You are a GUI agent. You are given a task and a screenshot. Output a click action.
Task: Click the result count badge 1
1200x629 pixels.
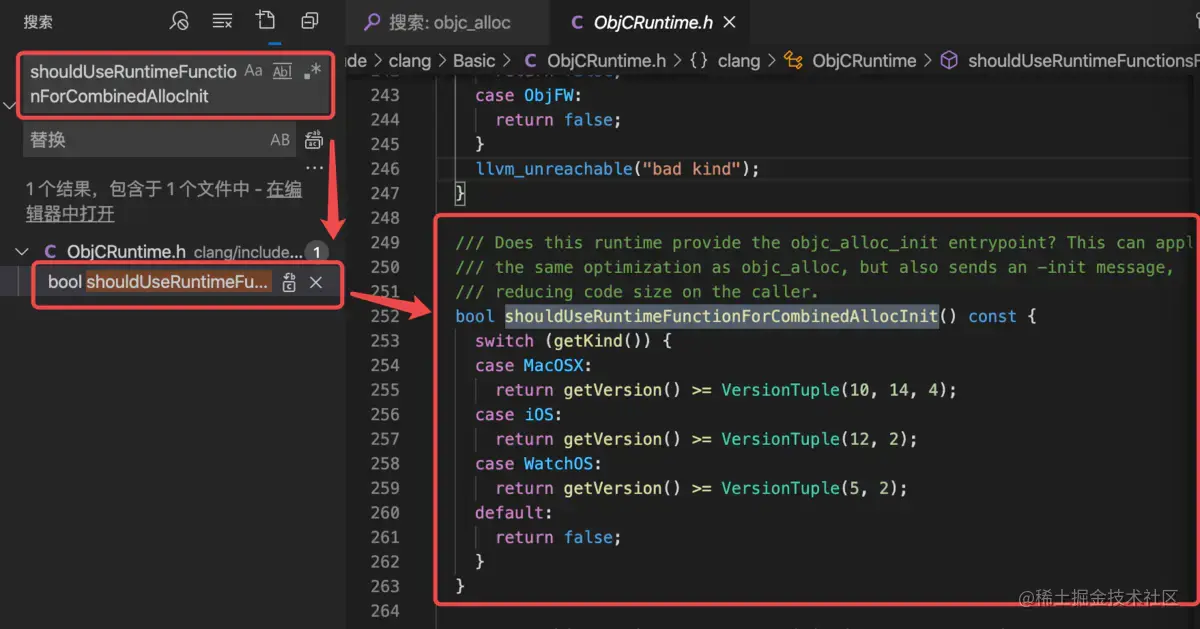316,252
